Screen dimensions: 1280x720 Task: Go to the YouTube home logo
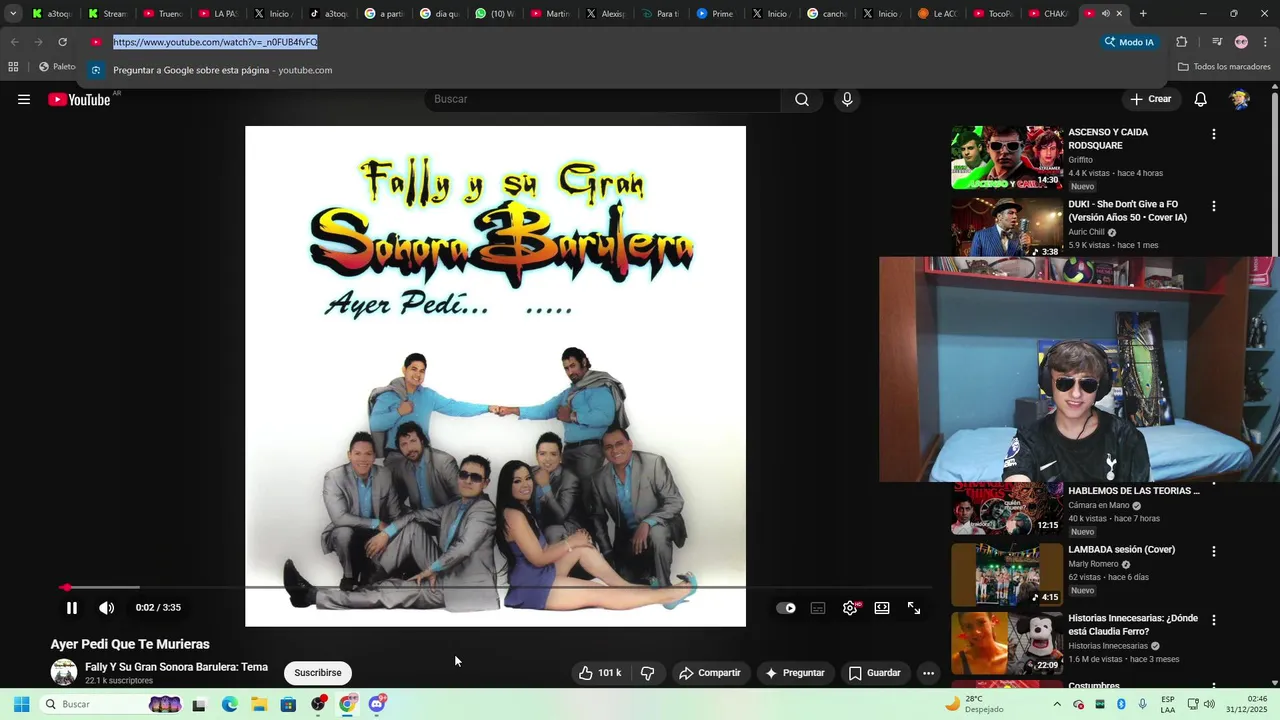click(x=79, y=99)
